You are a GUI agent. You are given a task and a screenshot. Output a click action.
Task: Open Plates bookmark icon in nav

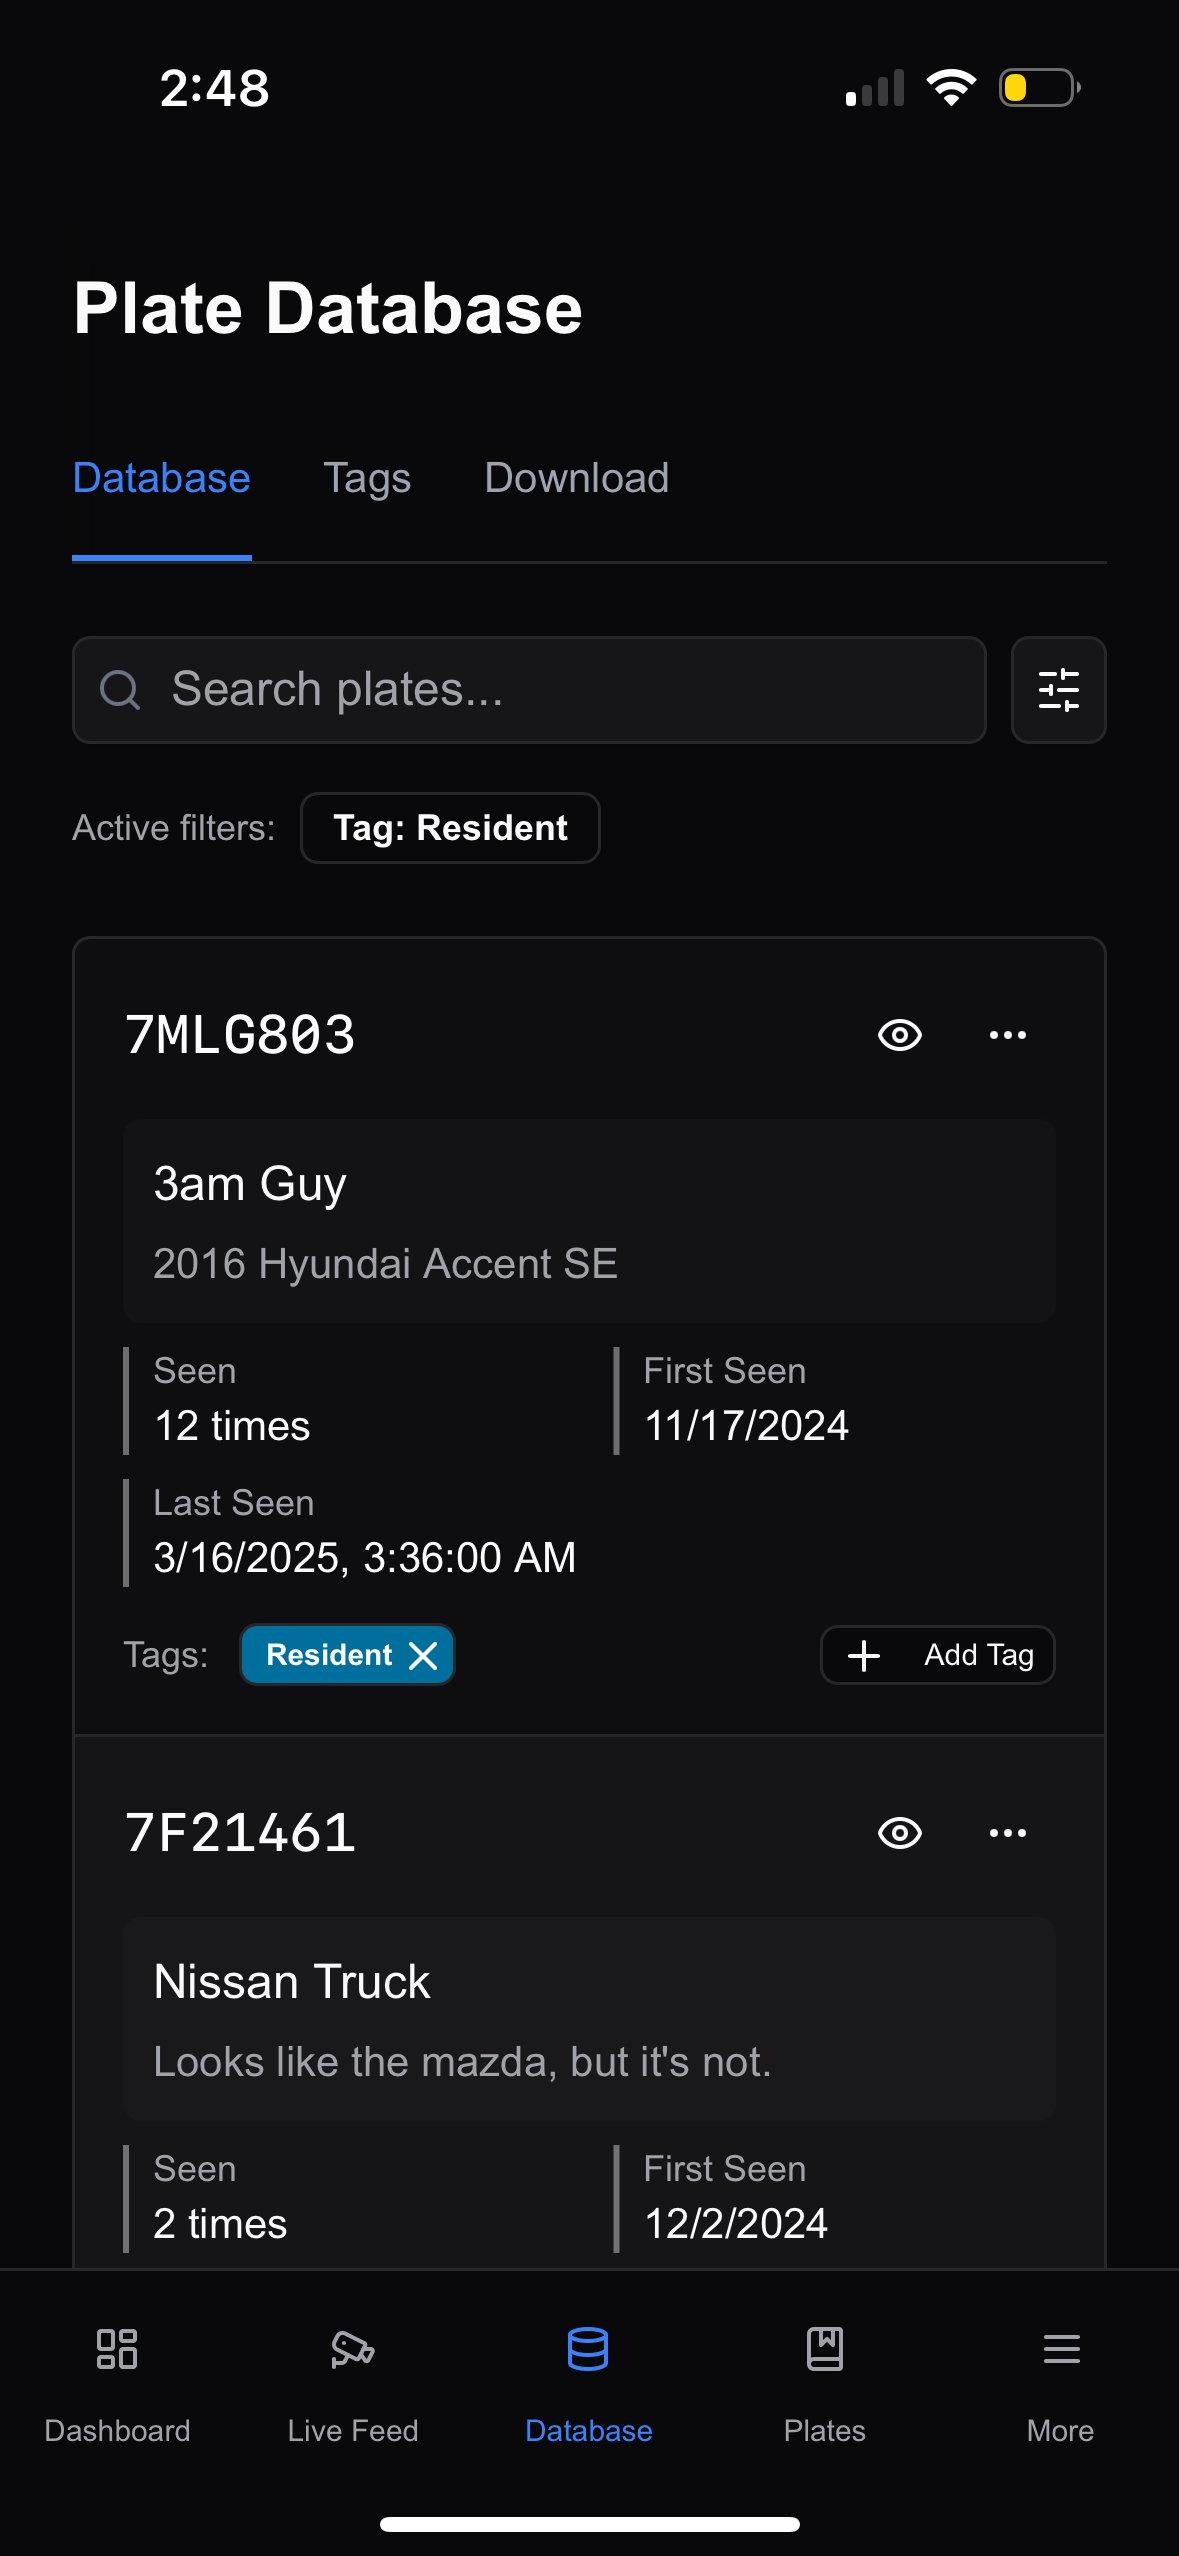tap(825, 2349)
